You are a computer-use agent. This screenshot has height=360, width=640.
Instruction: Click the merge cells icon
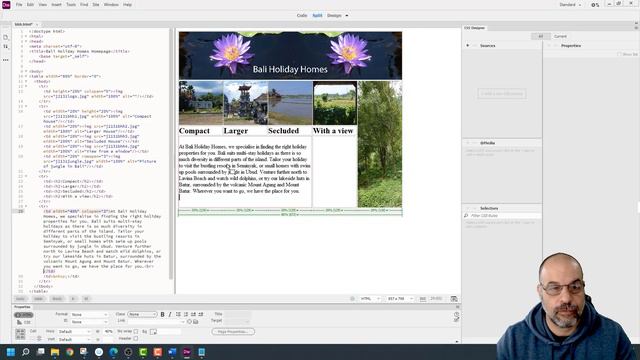click(20, 332)
